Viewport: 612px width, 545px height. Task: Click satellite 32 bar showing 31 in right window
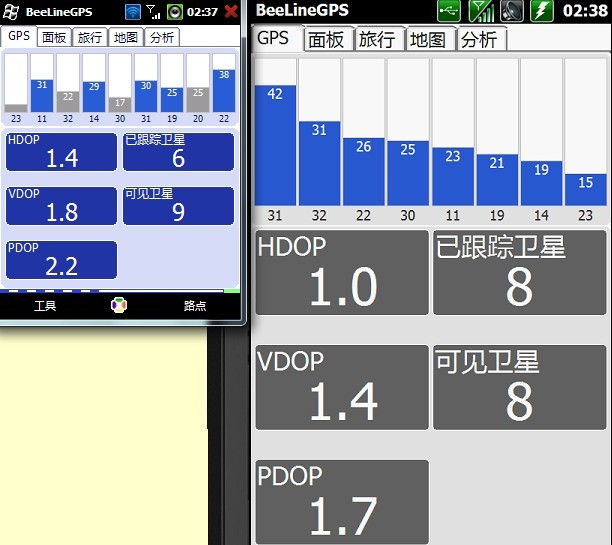[319, 163]
